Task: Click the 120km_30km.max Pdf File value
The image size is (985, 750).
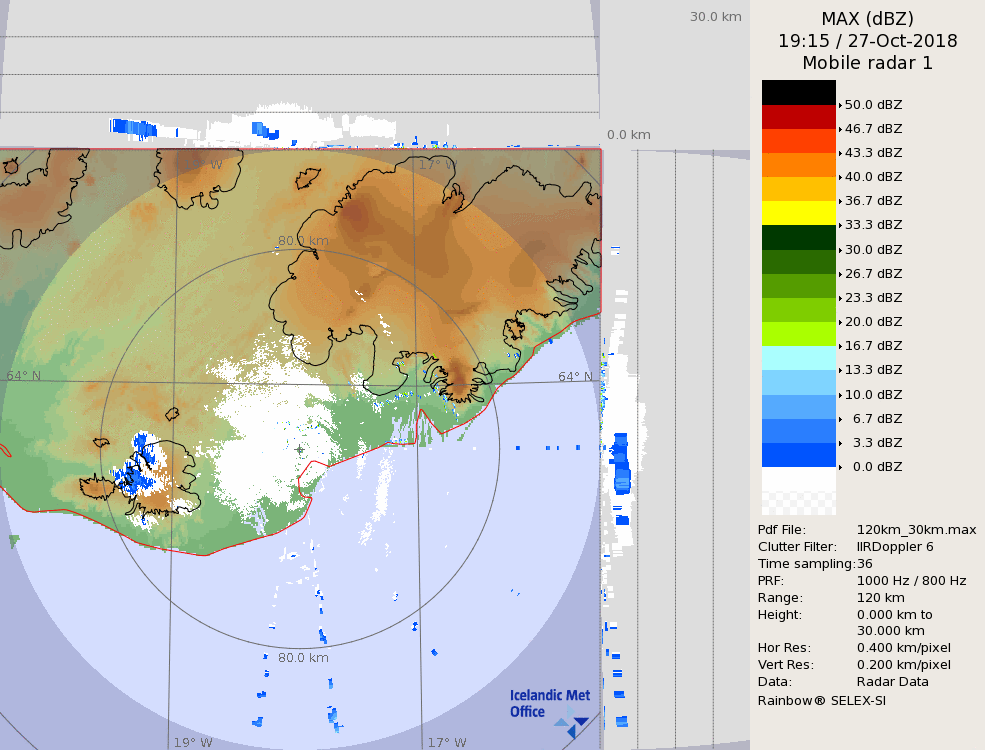Action: [x=916, y=530]
